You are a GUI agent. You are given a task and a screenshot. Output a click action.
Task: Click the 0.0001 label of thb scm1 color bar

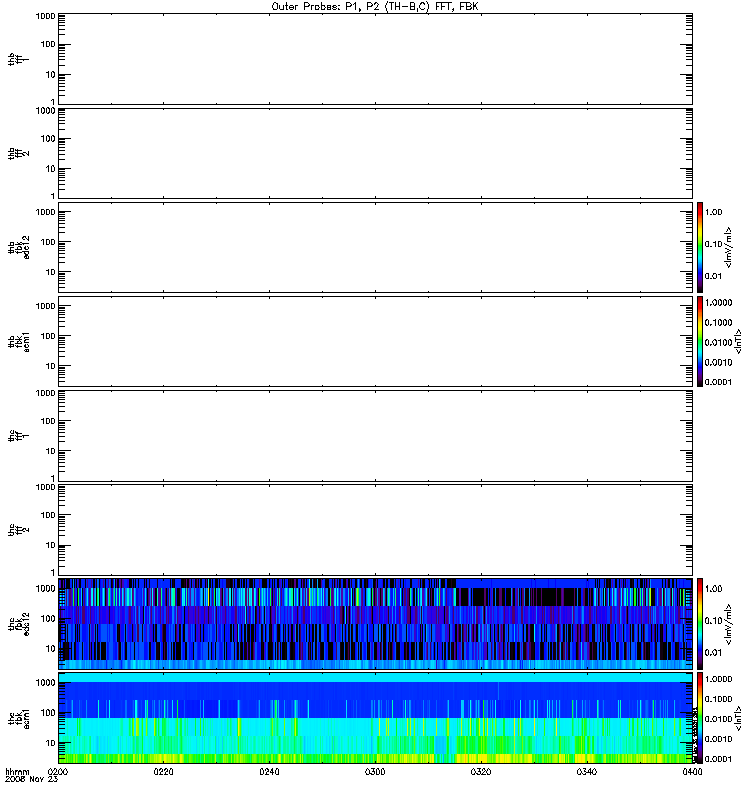tap(718, 382)
